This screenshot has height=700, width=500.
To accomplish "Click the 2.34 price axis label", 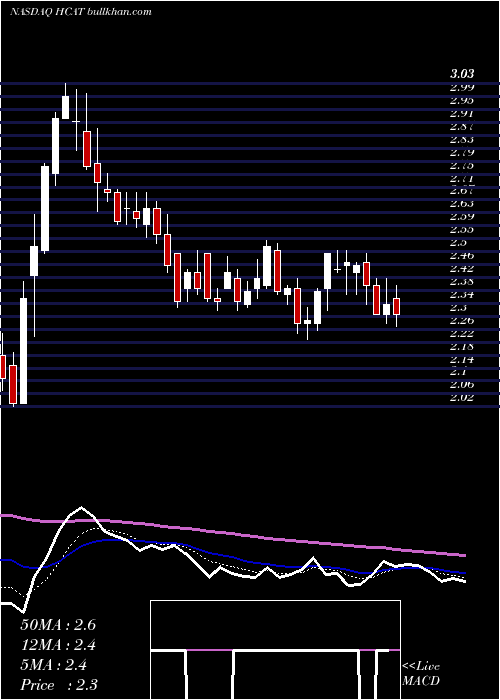I will (x=462, y=294).
